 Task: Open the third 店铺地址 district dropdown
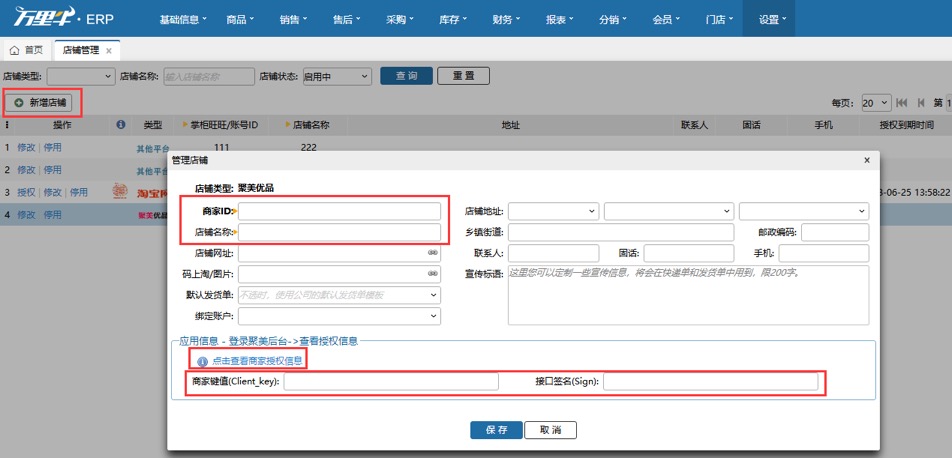[x=804, y=211]
